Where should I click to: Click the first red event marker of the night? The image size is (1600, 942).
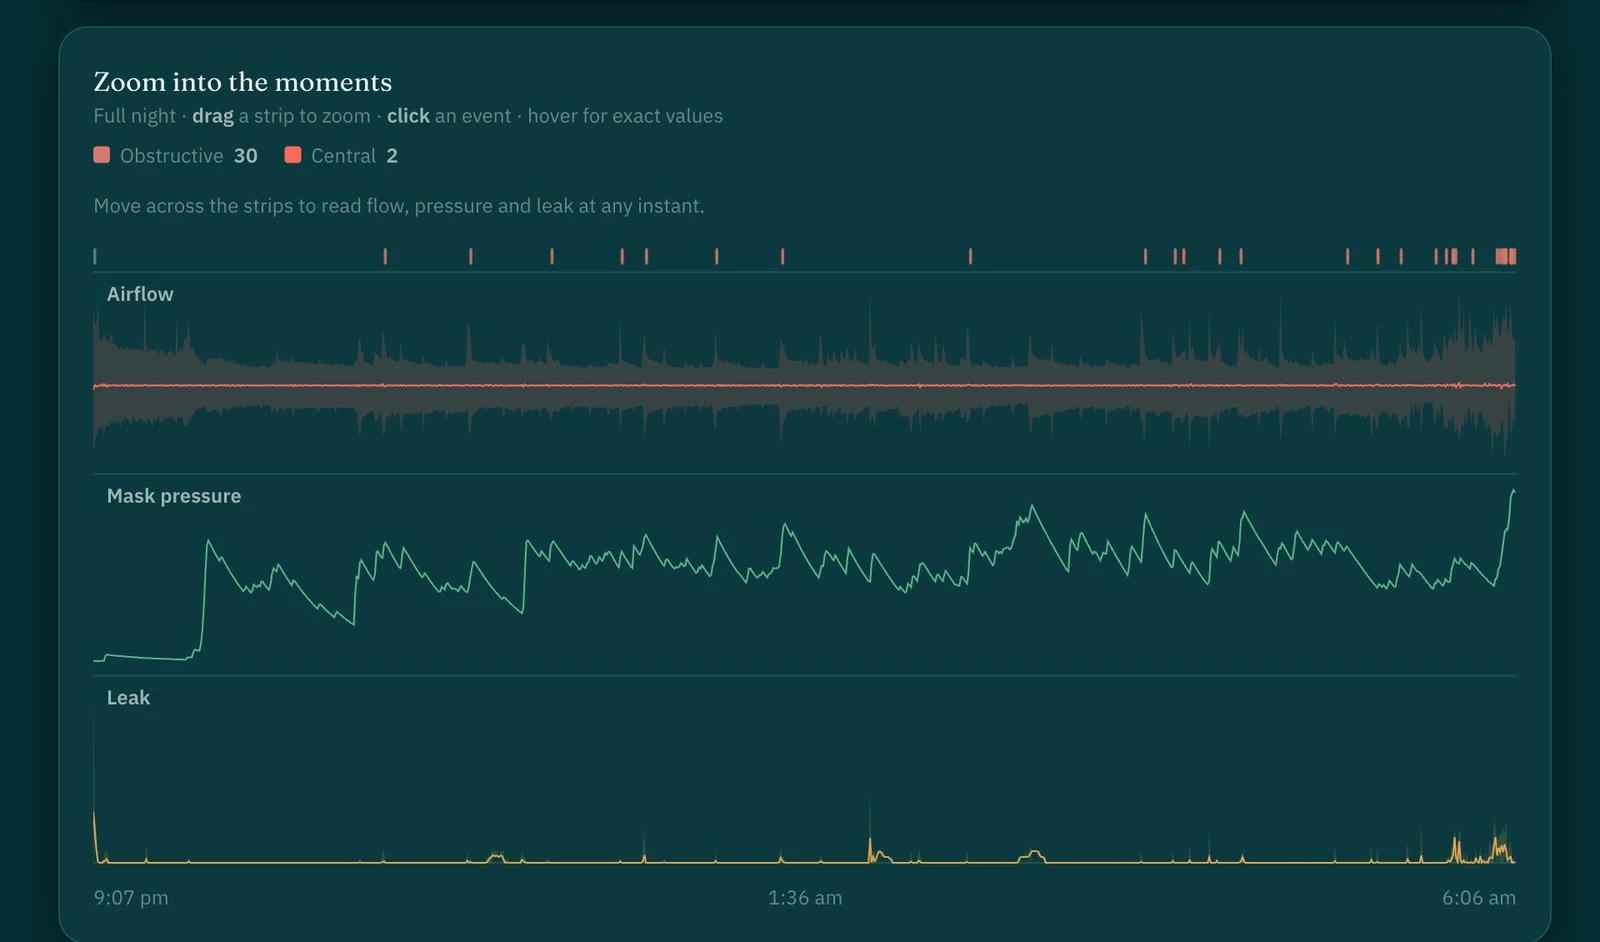[385, 256]
